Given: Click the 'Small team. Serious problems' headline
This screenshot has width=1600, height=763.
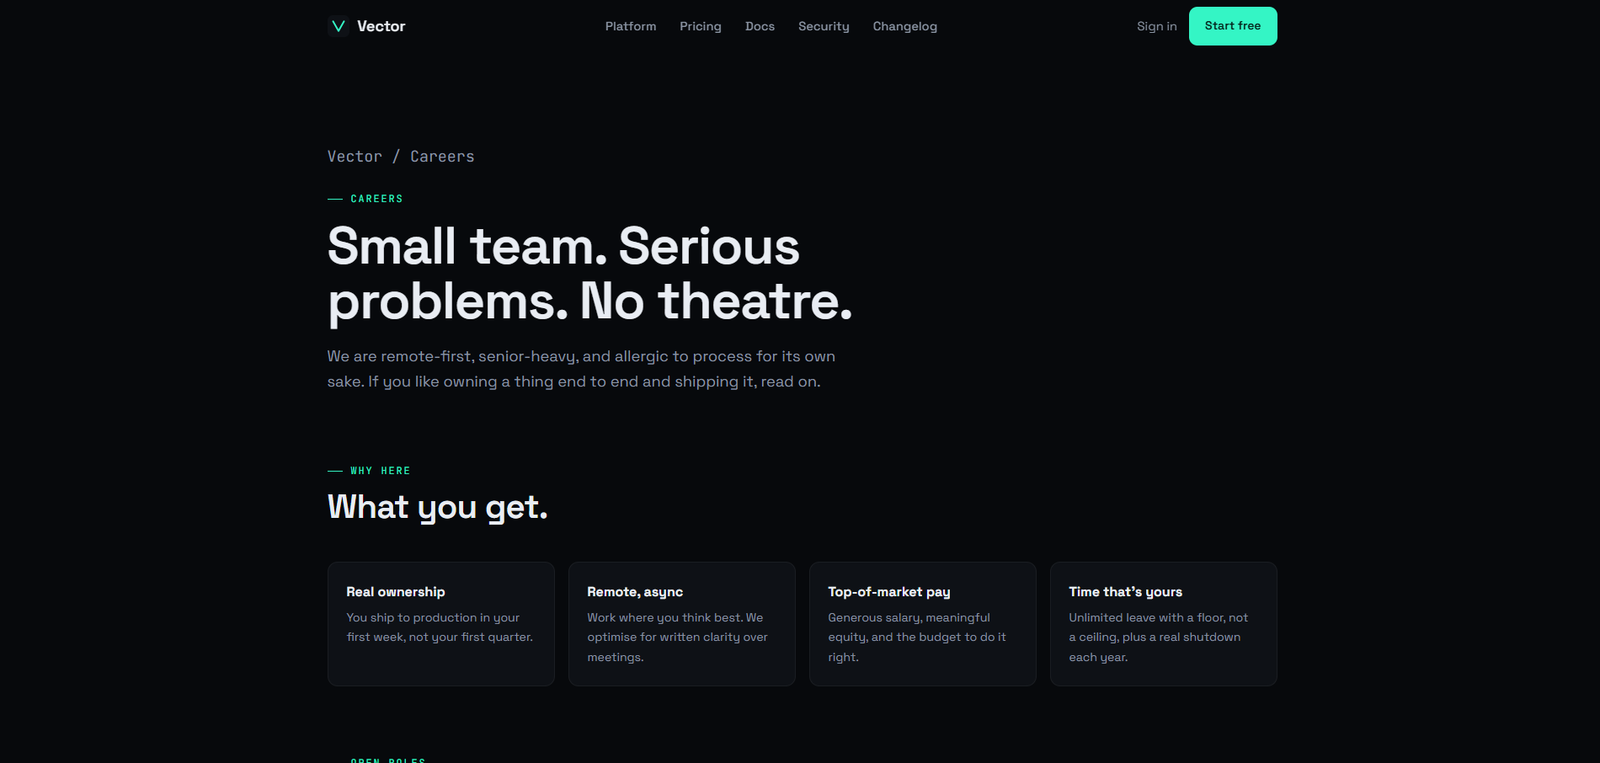Looking at the screenshot, I should tap(590, 274).
